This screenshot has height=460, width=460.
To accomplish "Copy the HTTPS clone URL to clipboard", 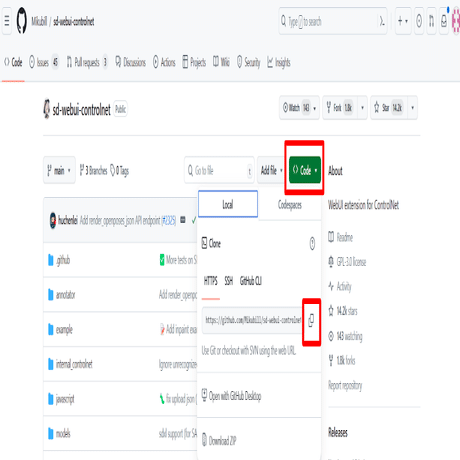I will pyautogui.click(x=311, y=321).
